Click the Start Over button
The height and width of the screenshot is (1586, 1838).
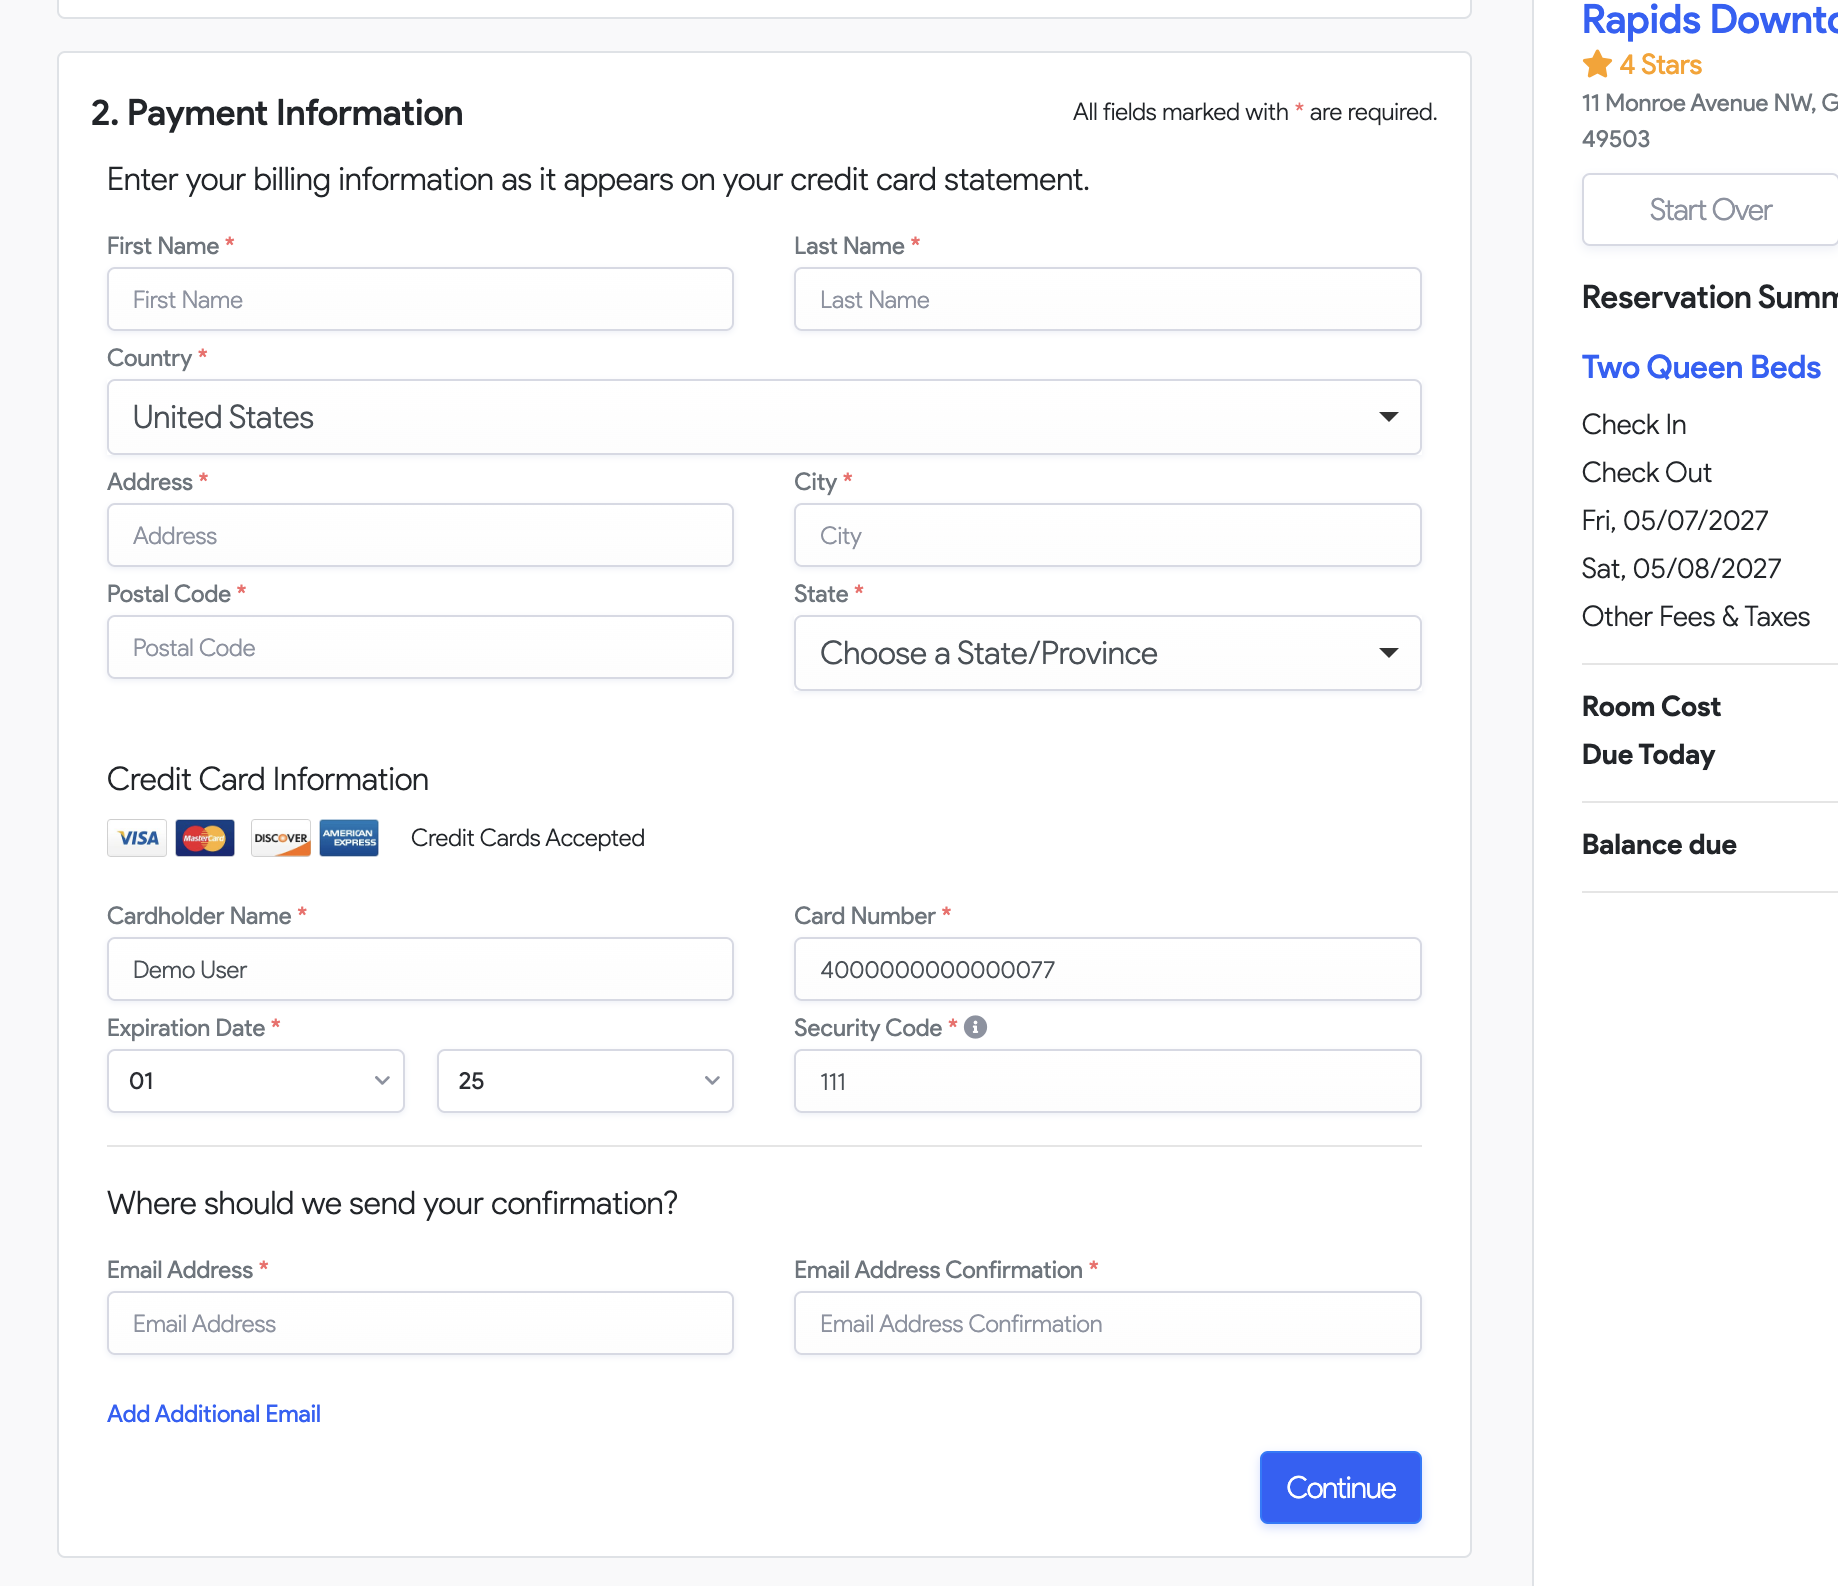[1710, 210]
